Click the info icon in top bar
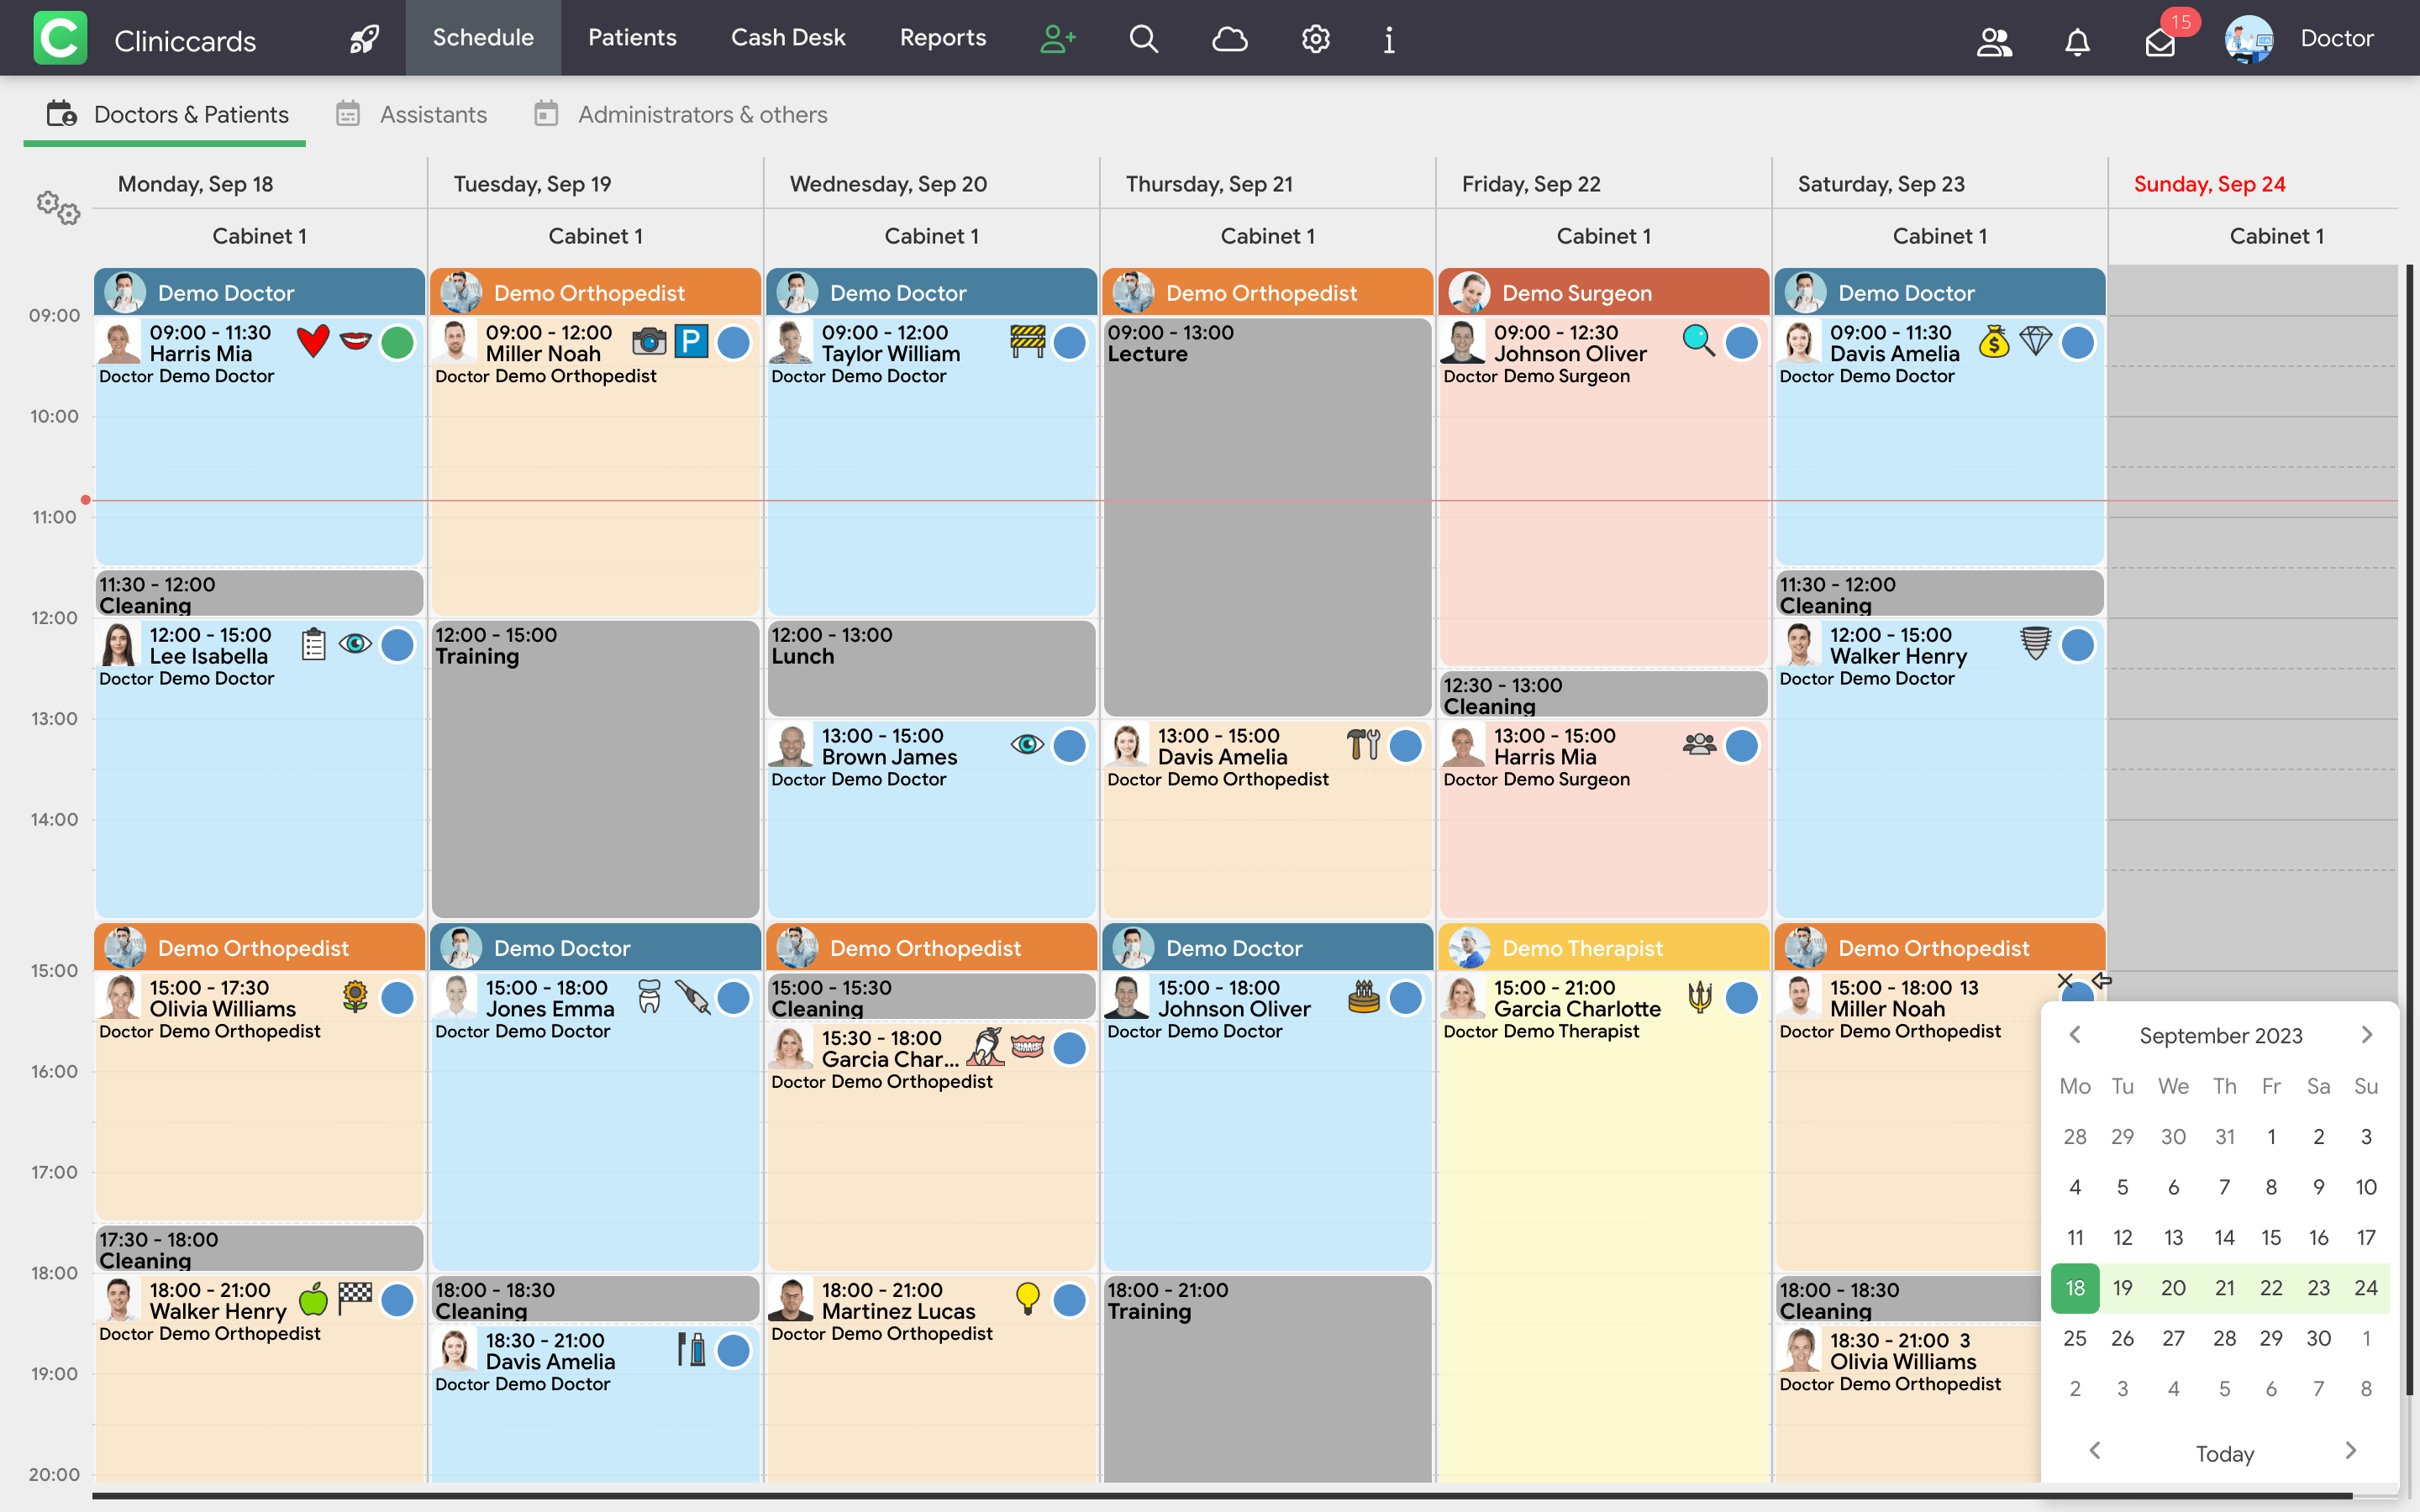Image resolution: width=2420 pixels, height=1512 pixels. [x=1389, y=39]
